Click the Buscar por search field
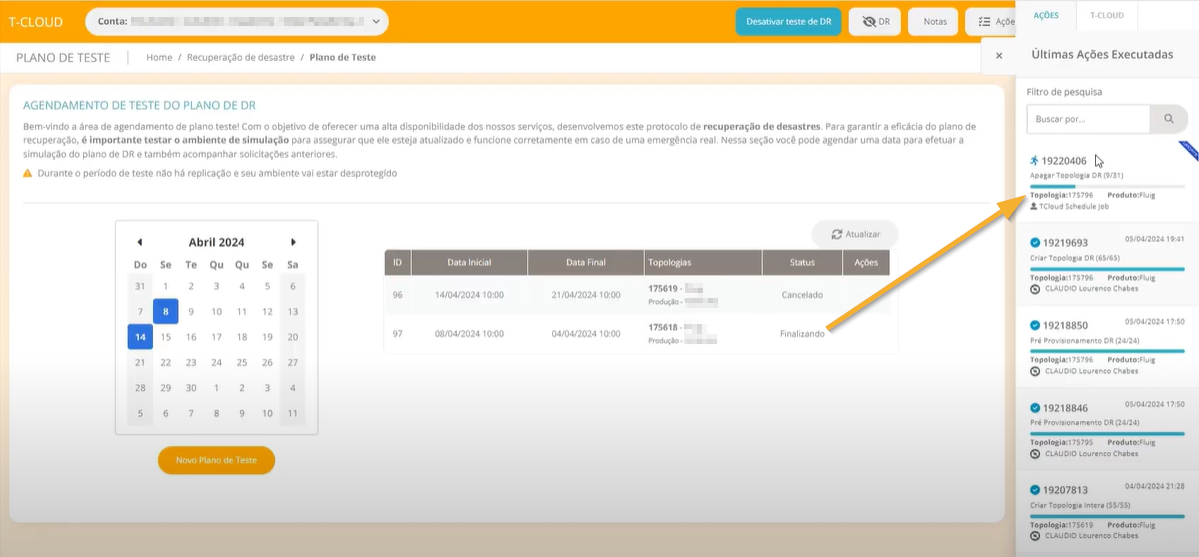Viewport: 1199px width, 557px height. click(x=1088, y=119)
